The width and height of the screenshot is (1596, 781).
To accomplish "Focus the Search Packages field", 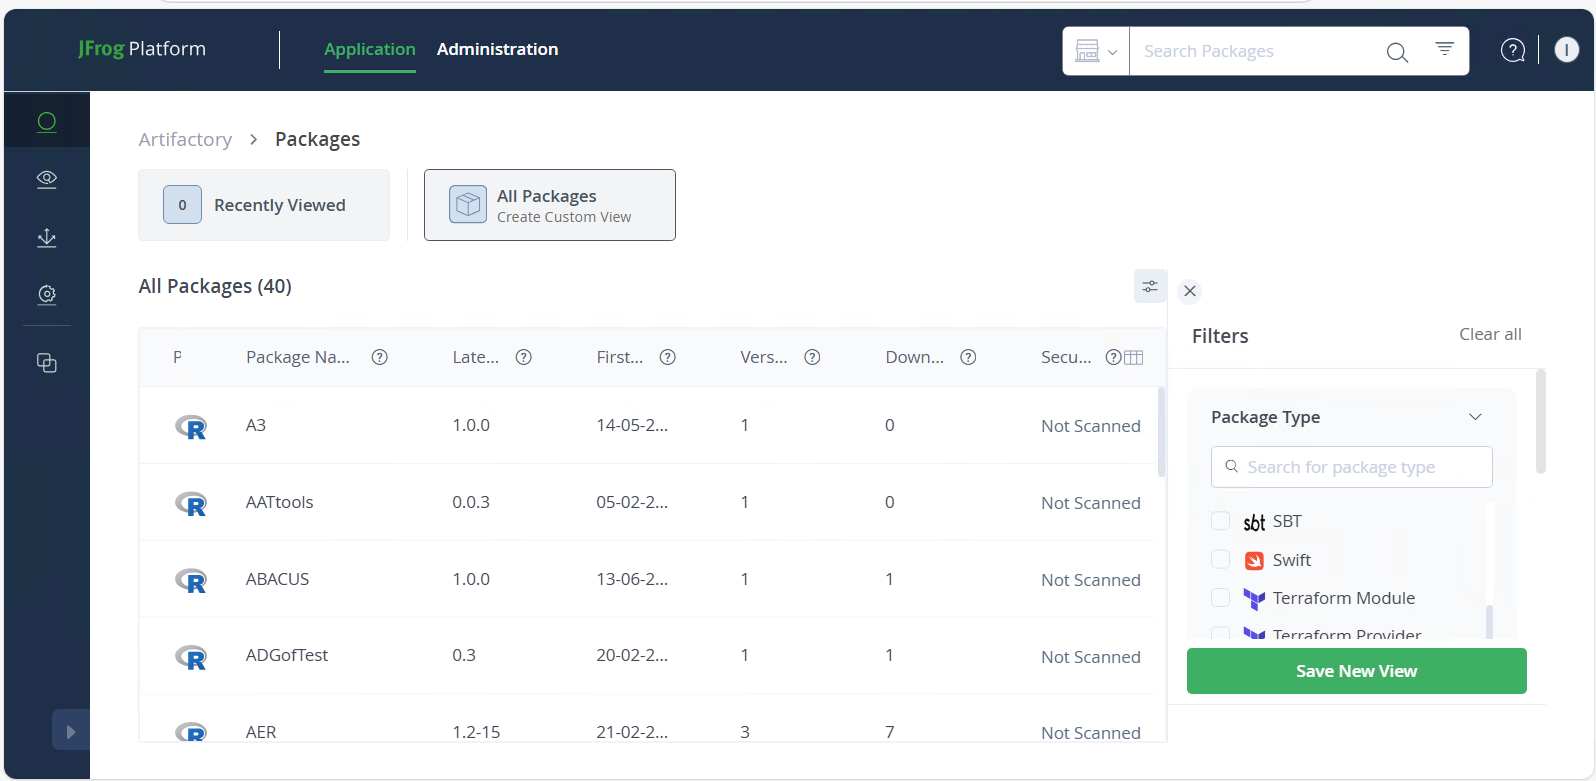I will pos(1257,51).
